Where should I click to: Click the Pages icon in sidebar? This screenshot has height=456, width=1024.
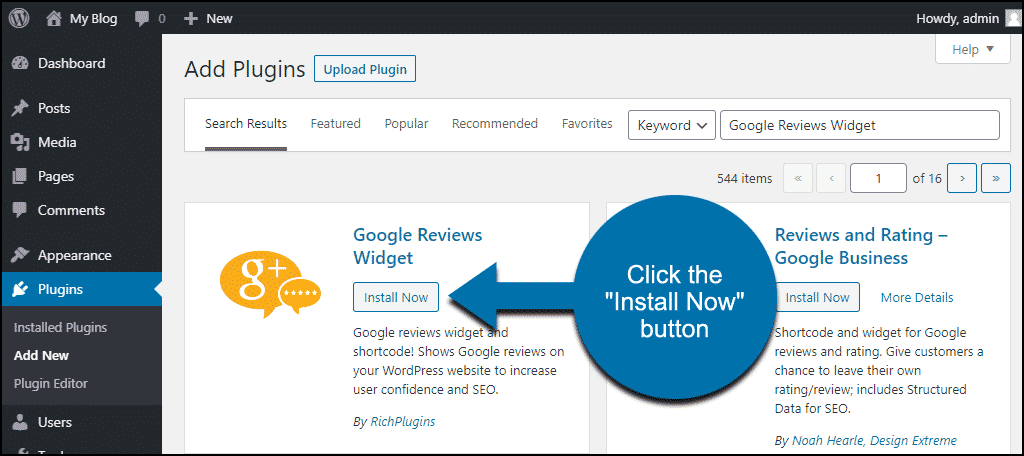pyautogui.click(x=21, y=176)
